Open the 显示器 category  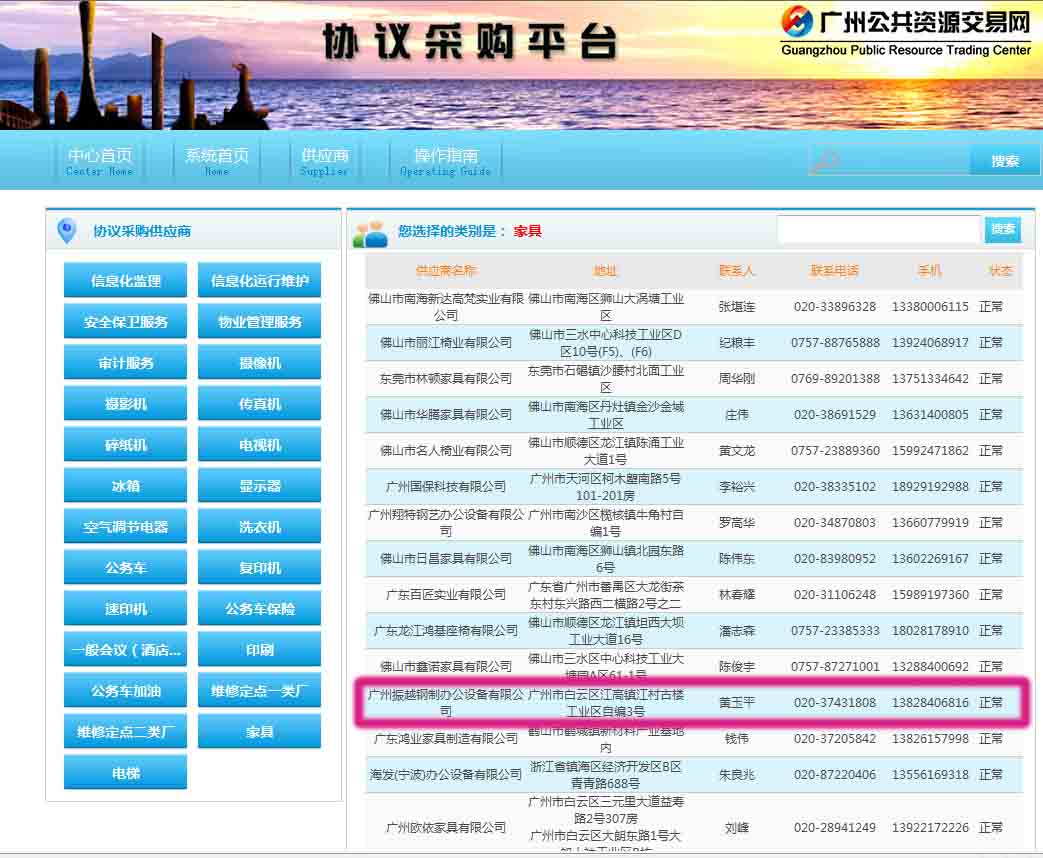tap(259, 486)
